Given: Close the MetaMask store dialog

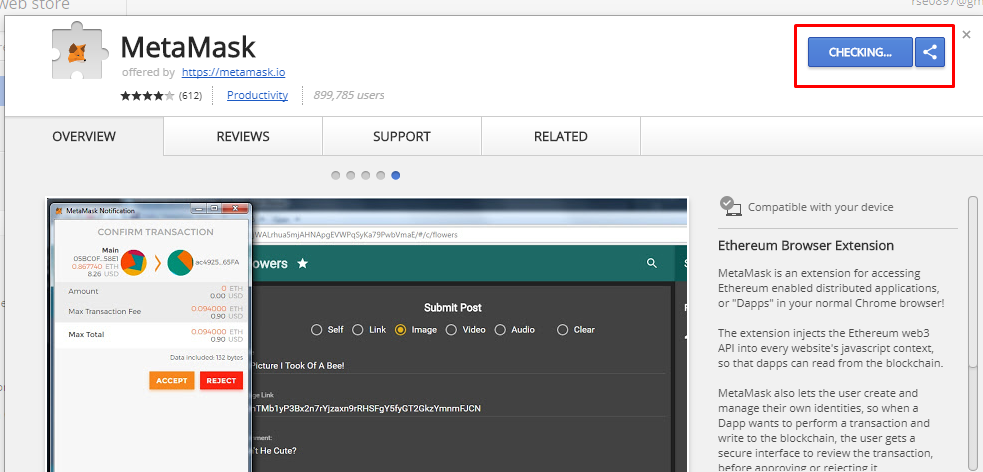Looking at the screenshot, I should (x=966, y=35).
